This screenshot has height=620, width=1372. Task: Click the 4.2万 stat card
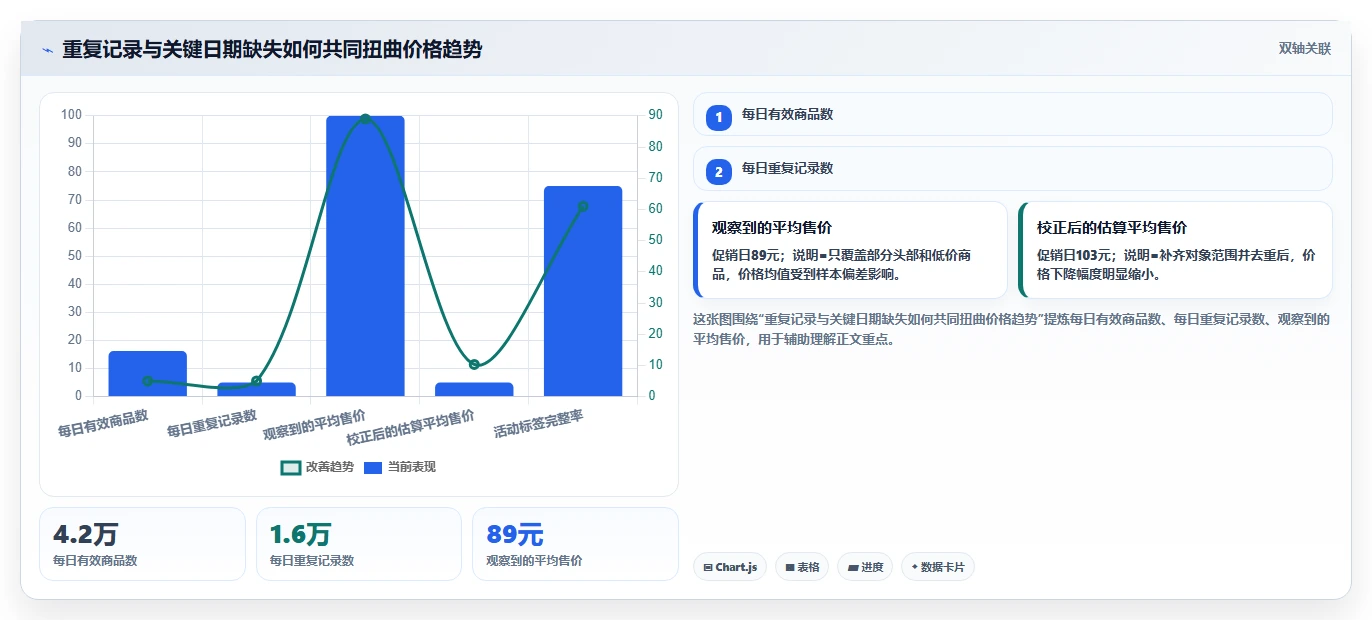(x=142, y=544)
